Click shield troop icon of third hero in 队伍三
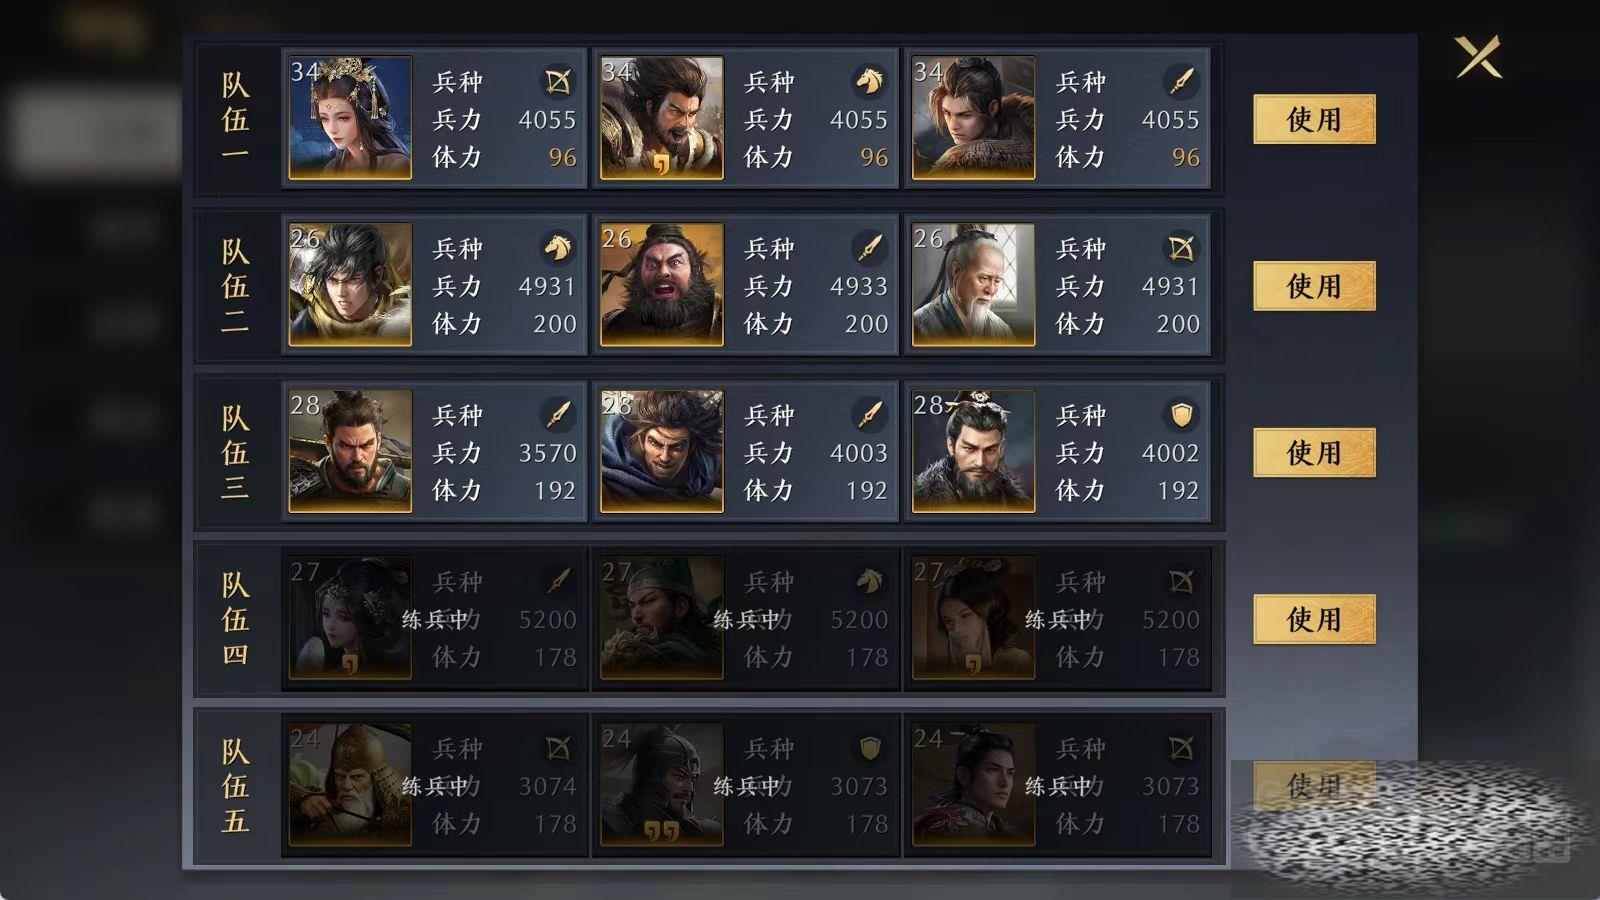 [x=1181, y=414]
